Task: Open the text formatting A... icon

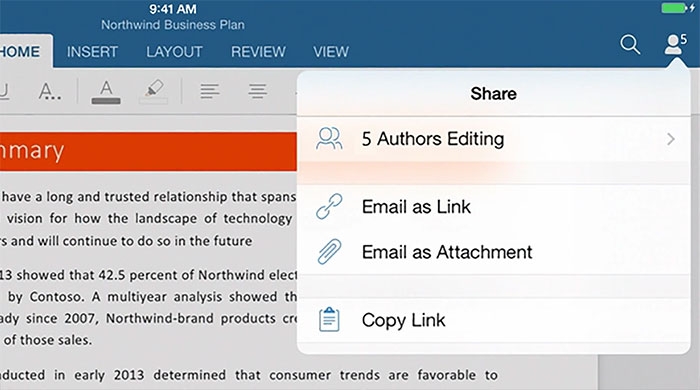Action: [50, 91]
